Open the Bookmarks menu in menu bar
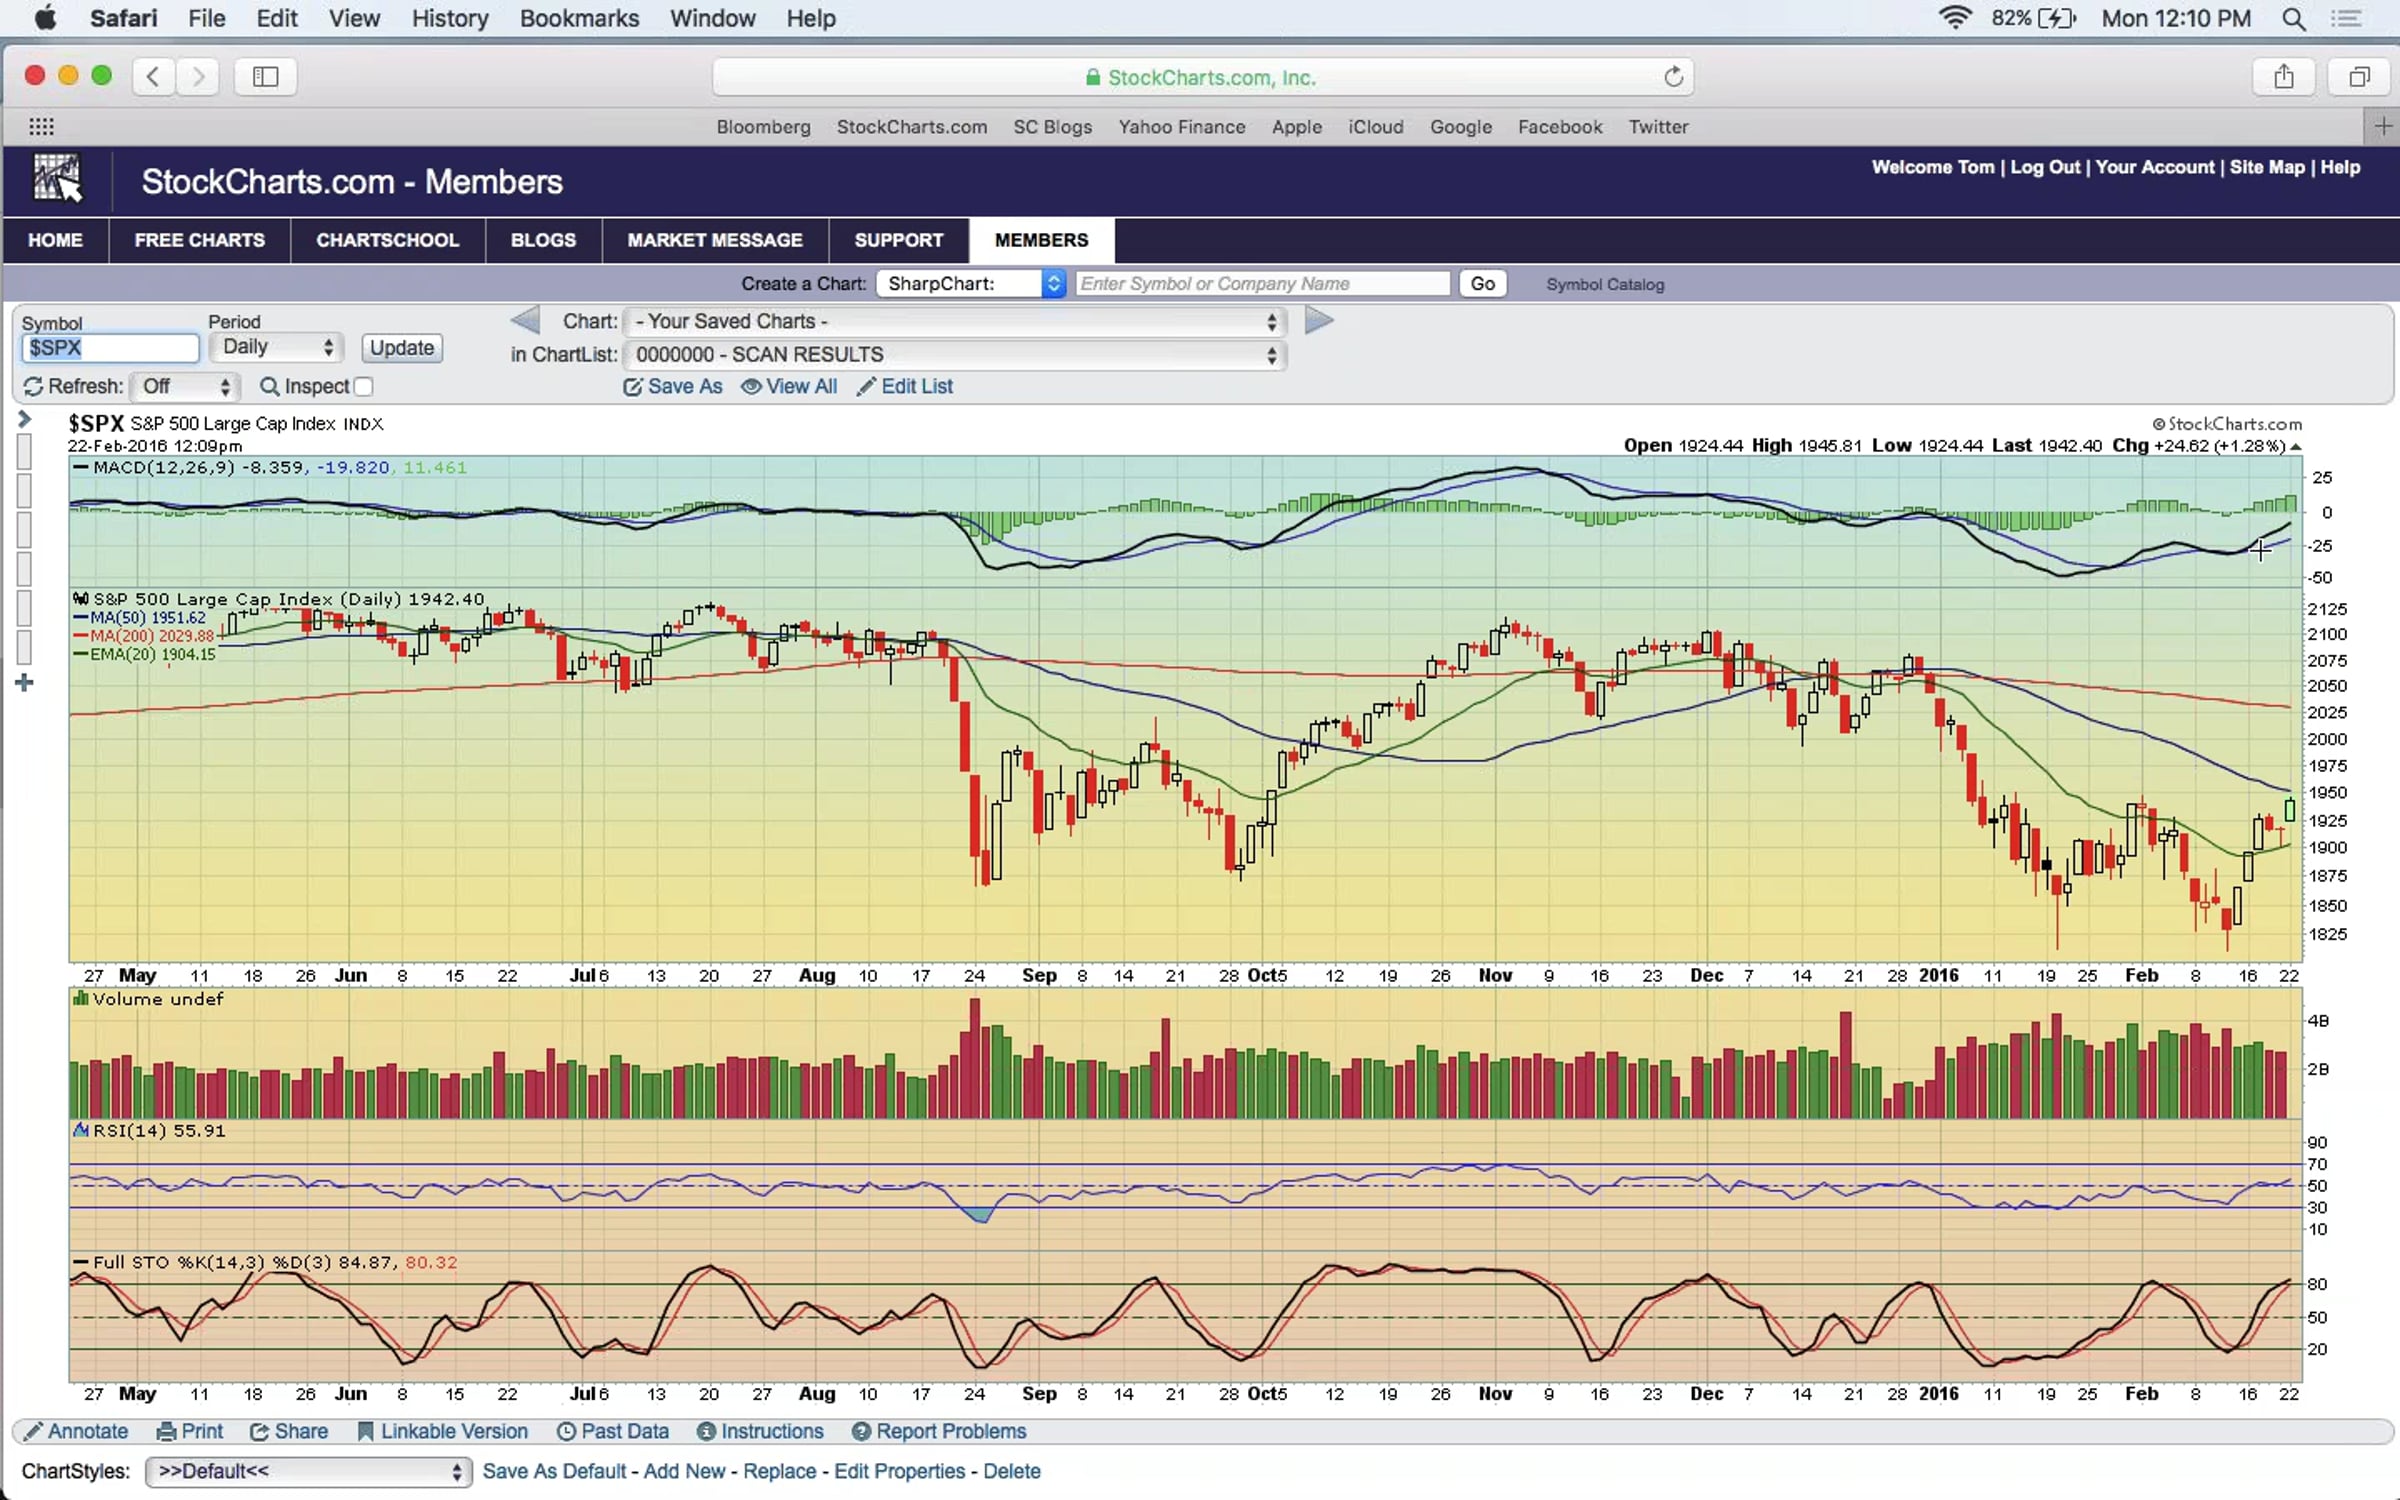Image resolution: width=2400 pixels, height=1500 pixels. click(x=579, y=18)
